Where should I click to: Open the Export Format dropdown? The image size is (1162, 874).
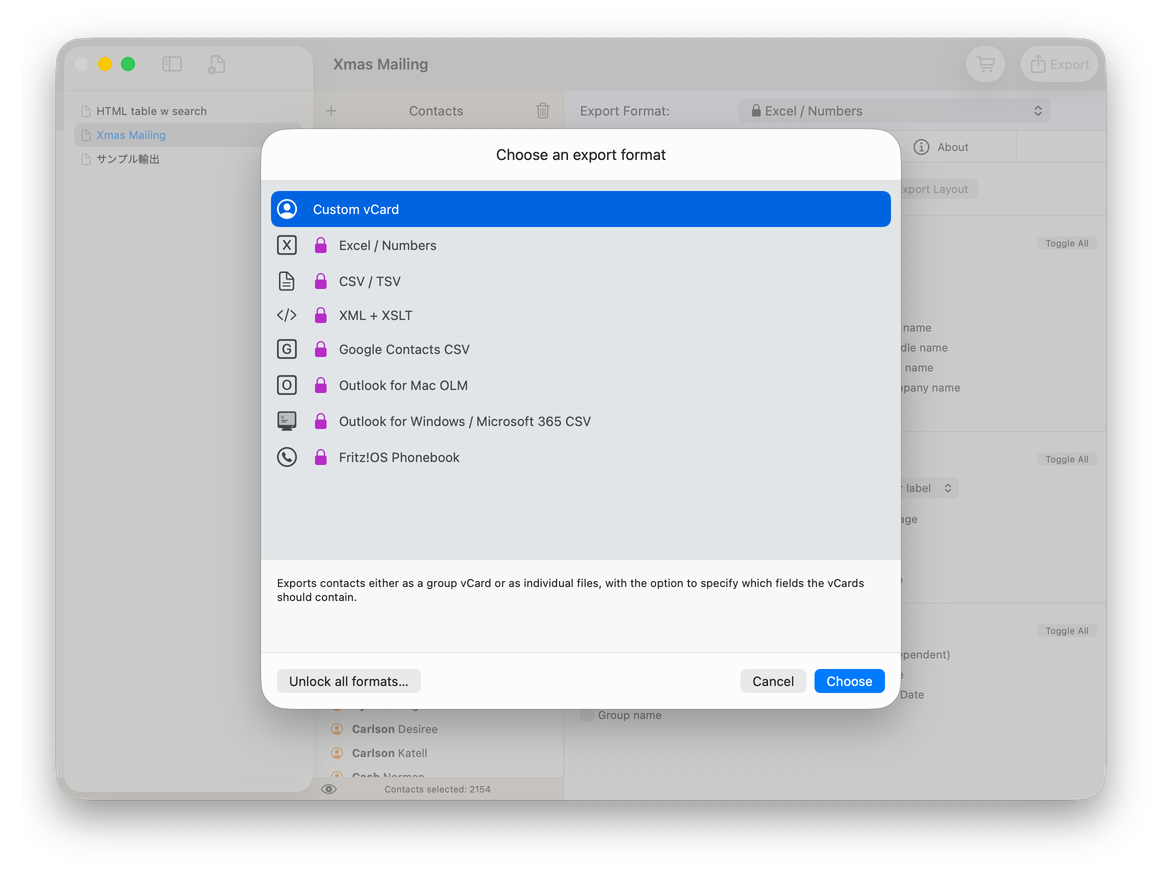tap(894, 110)
